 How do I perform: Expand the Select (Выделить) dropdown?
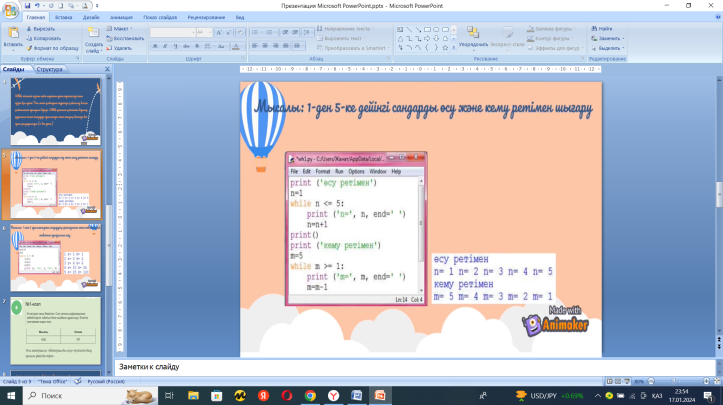tap(610, 47)
